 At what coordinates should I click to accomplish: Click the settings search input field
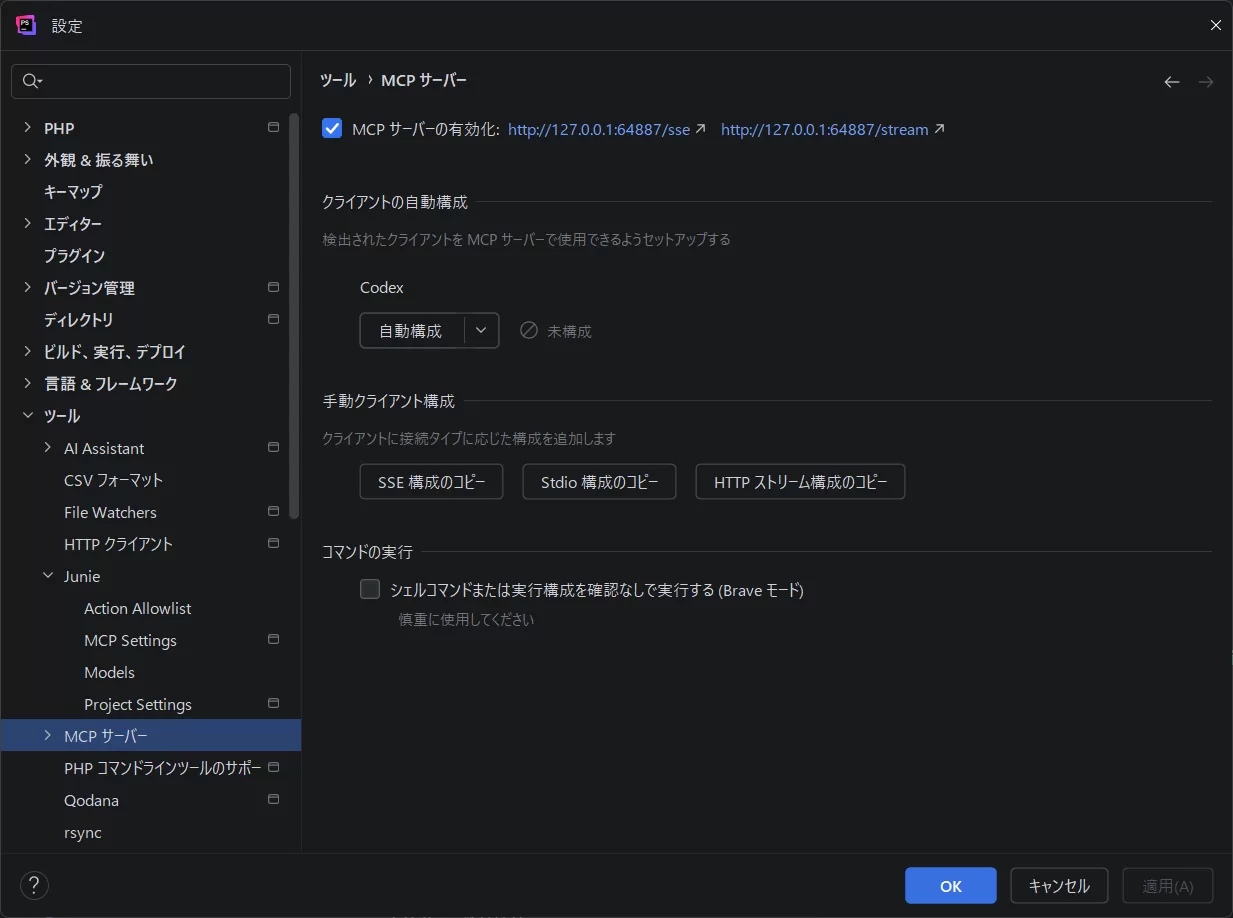click(x=160, y=81)
